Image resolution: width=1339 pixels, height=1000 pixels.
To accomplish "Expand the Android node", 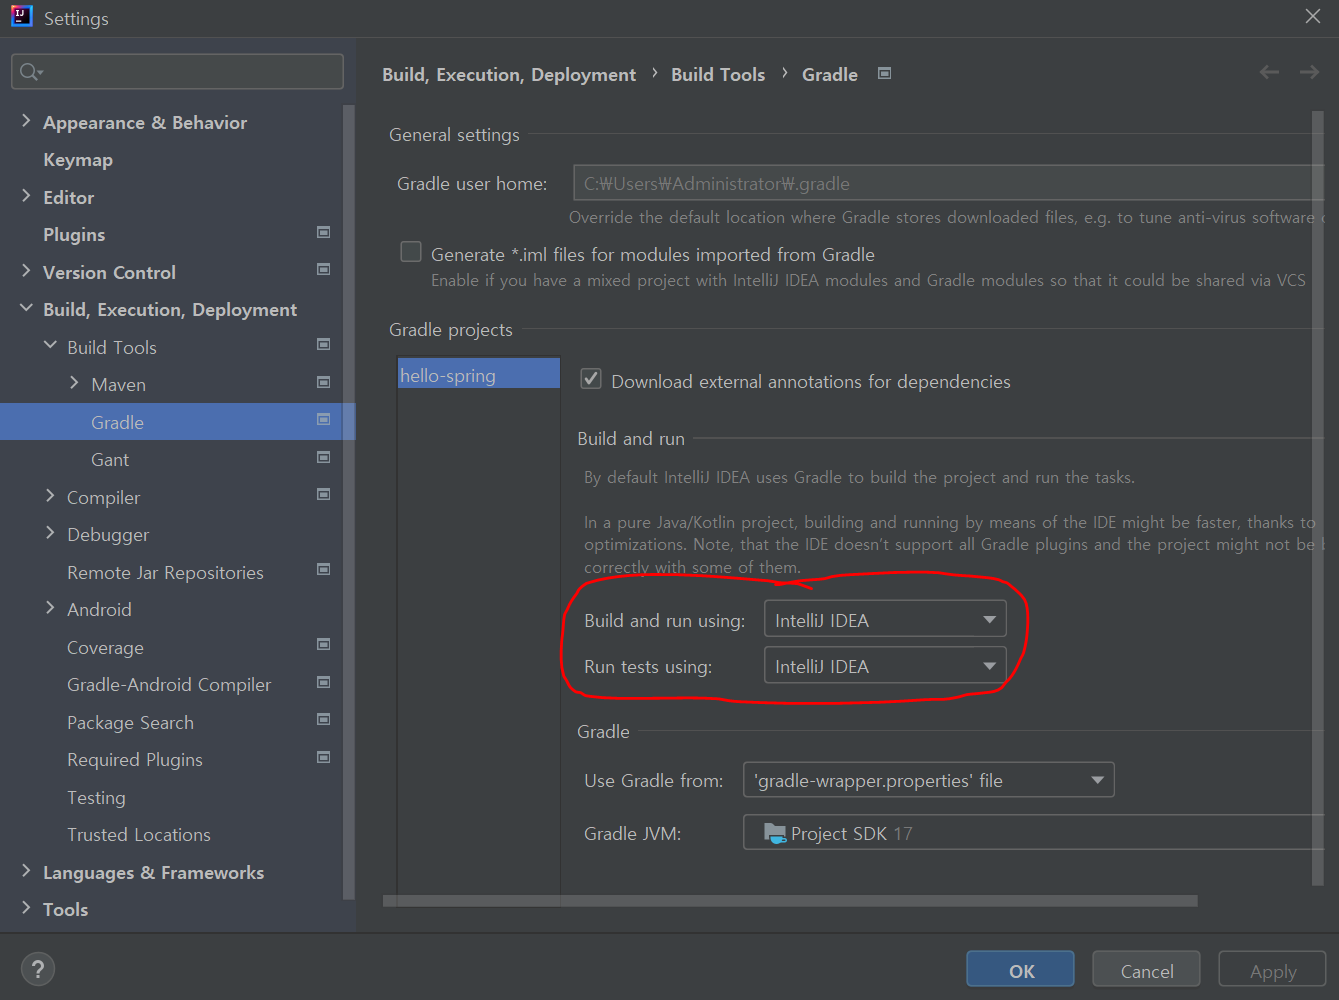I will click(x=50, y=607).
